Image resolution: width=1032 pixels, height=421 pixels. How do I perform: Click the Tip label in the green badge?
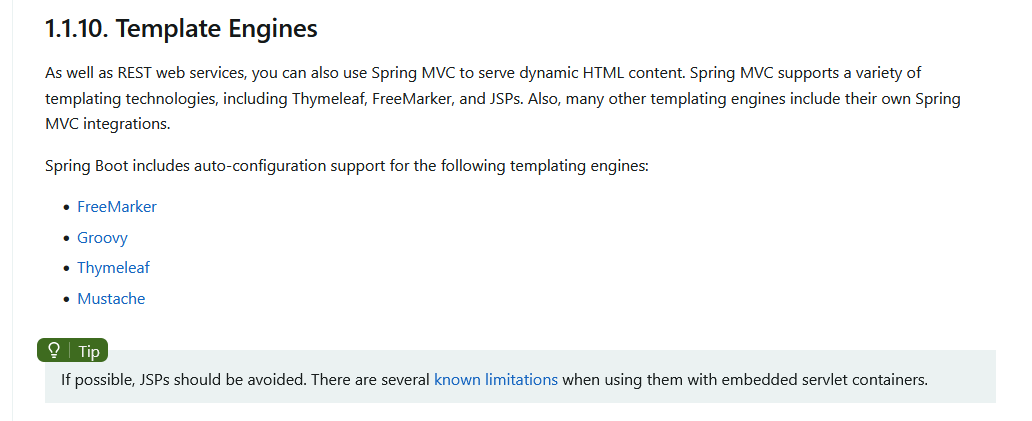pyautogui.click(x=89, y=351)
